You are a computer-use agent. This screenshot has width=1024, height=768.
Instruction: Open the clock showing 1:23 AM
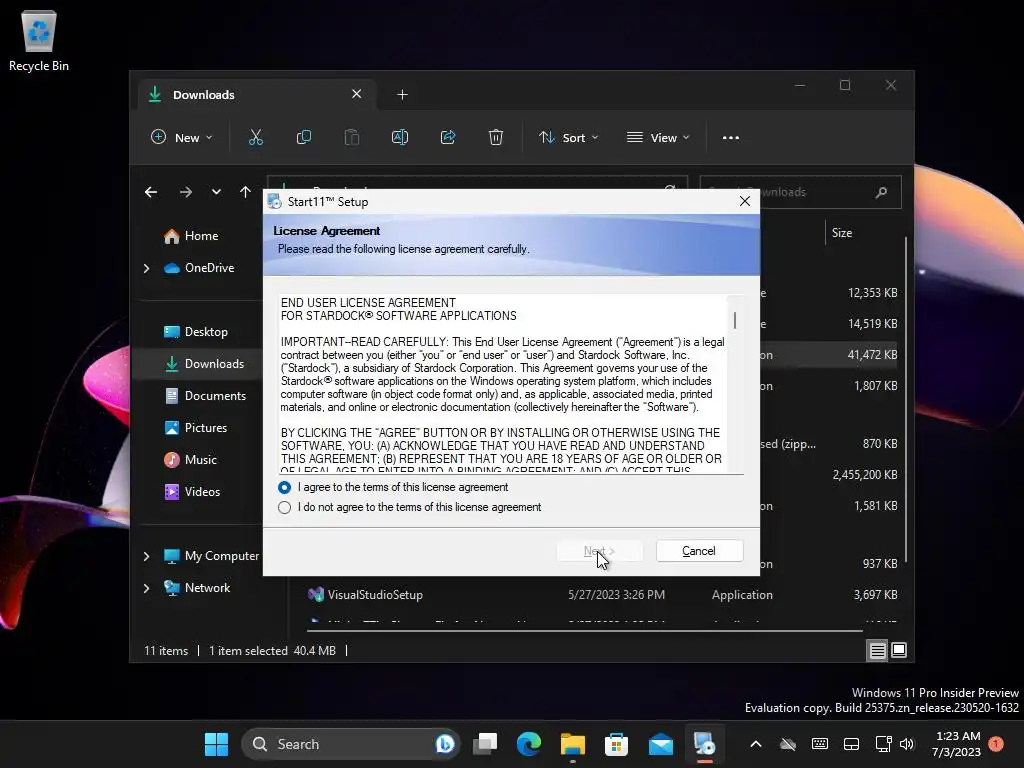pos(956,744)
